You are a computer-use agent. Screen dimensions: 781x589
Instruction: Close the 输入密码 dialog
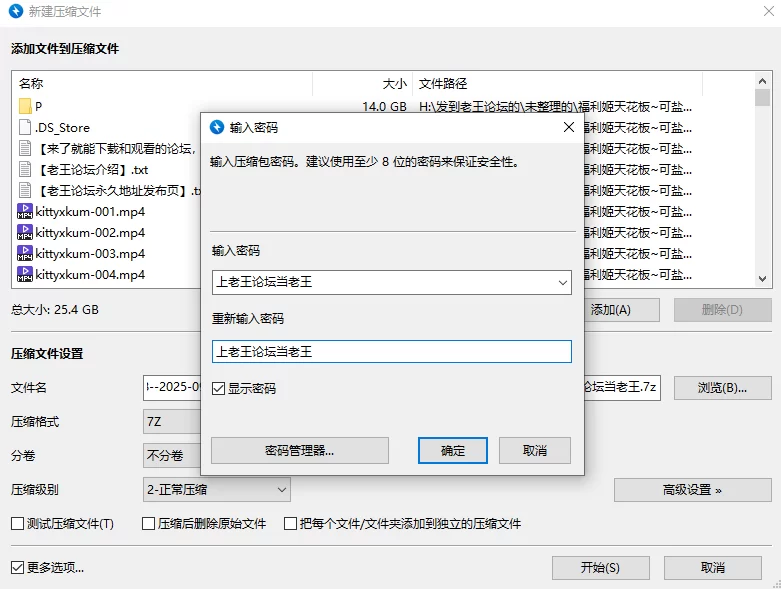569,127
